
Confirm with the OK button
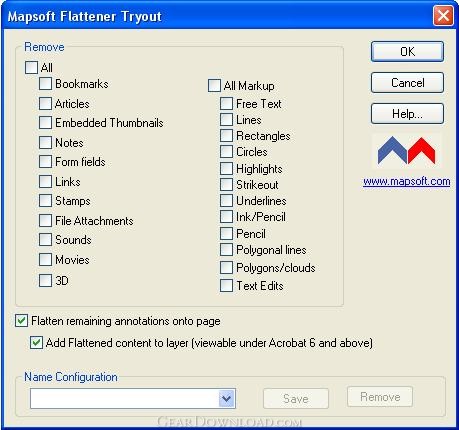[x=407, y=51]
